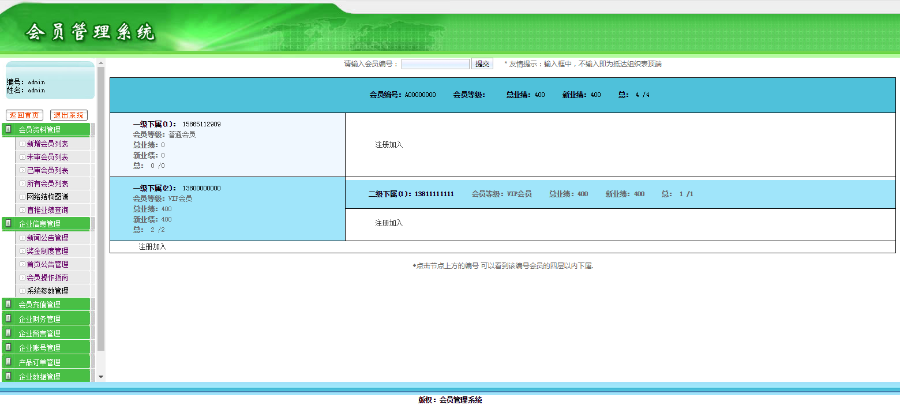Collapse the 会员资料管理 sidebar section
This screenshot has height=405, width=900.
tap(47, 130)
